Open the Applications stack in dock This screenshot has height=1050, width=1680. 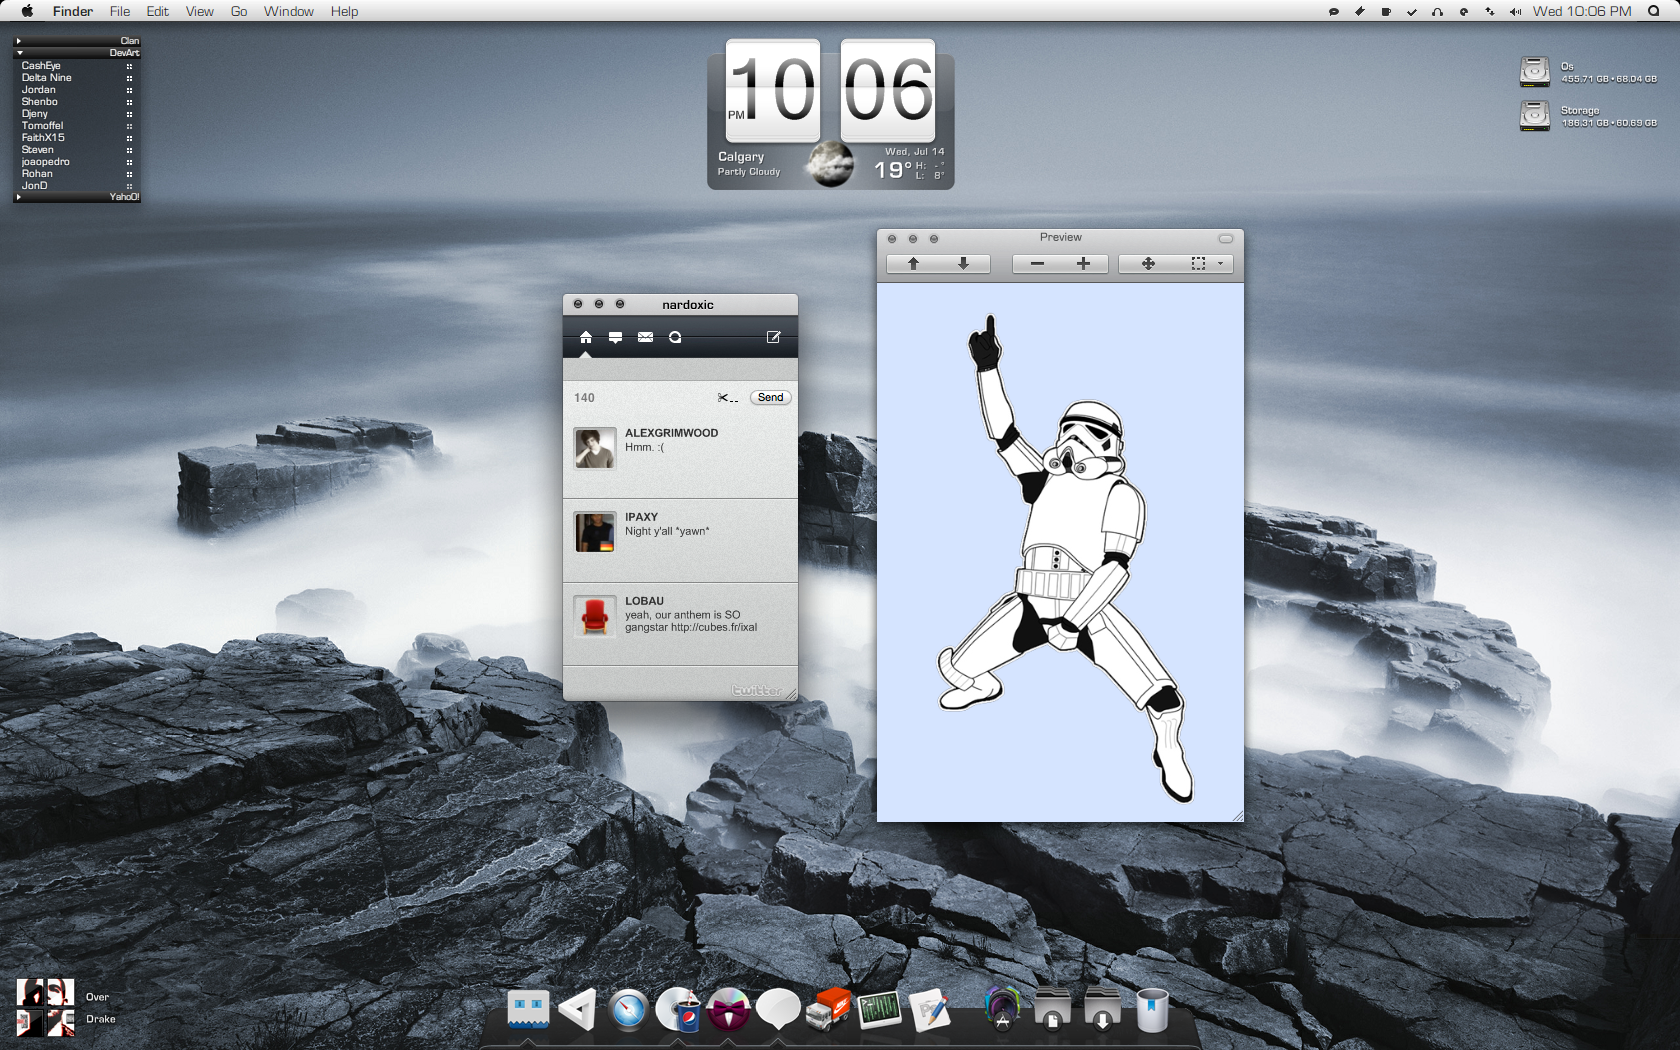coord(1002,1009)
